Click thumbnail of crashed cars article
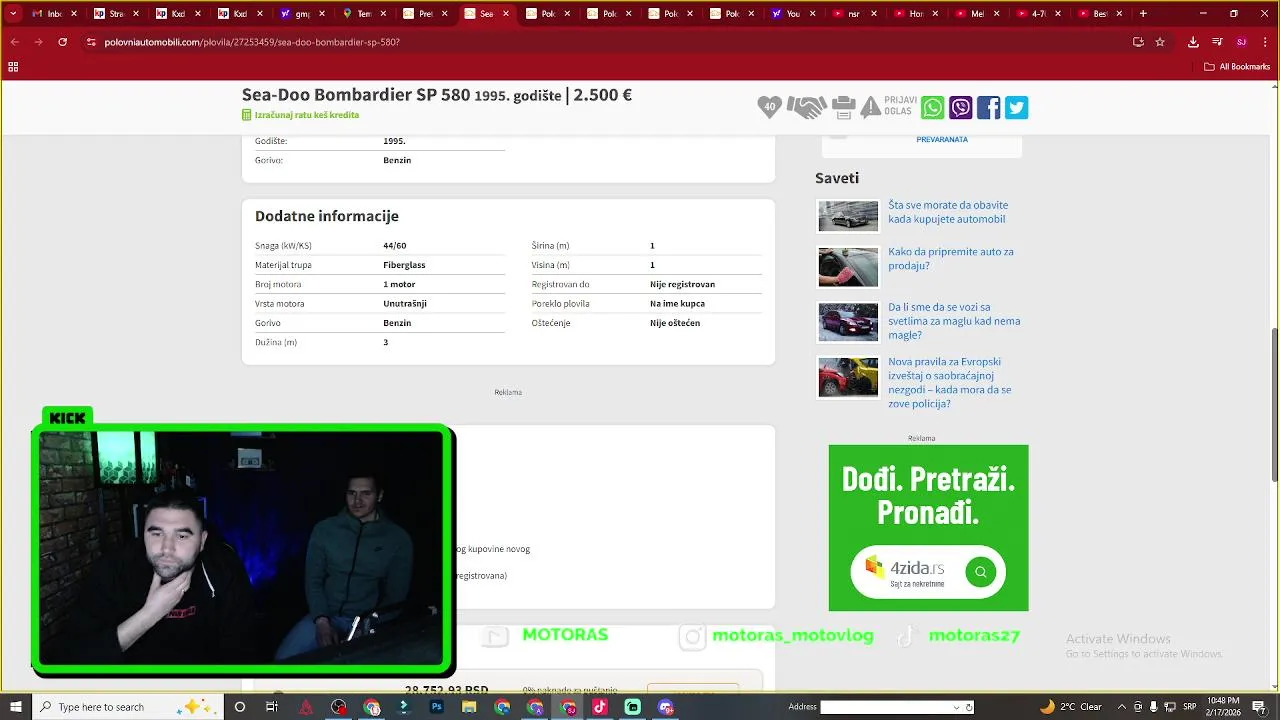 point(848,377)
